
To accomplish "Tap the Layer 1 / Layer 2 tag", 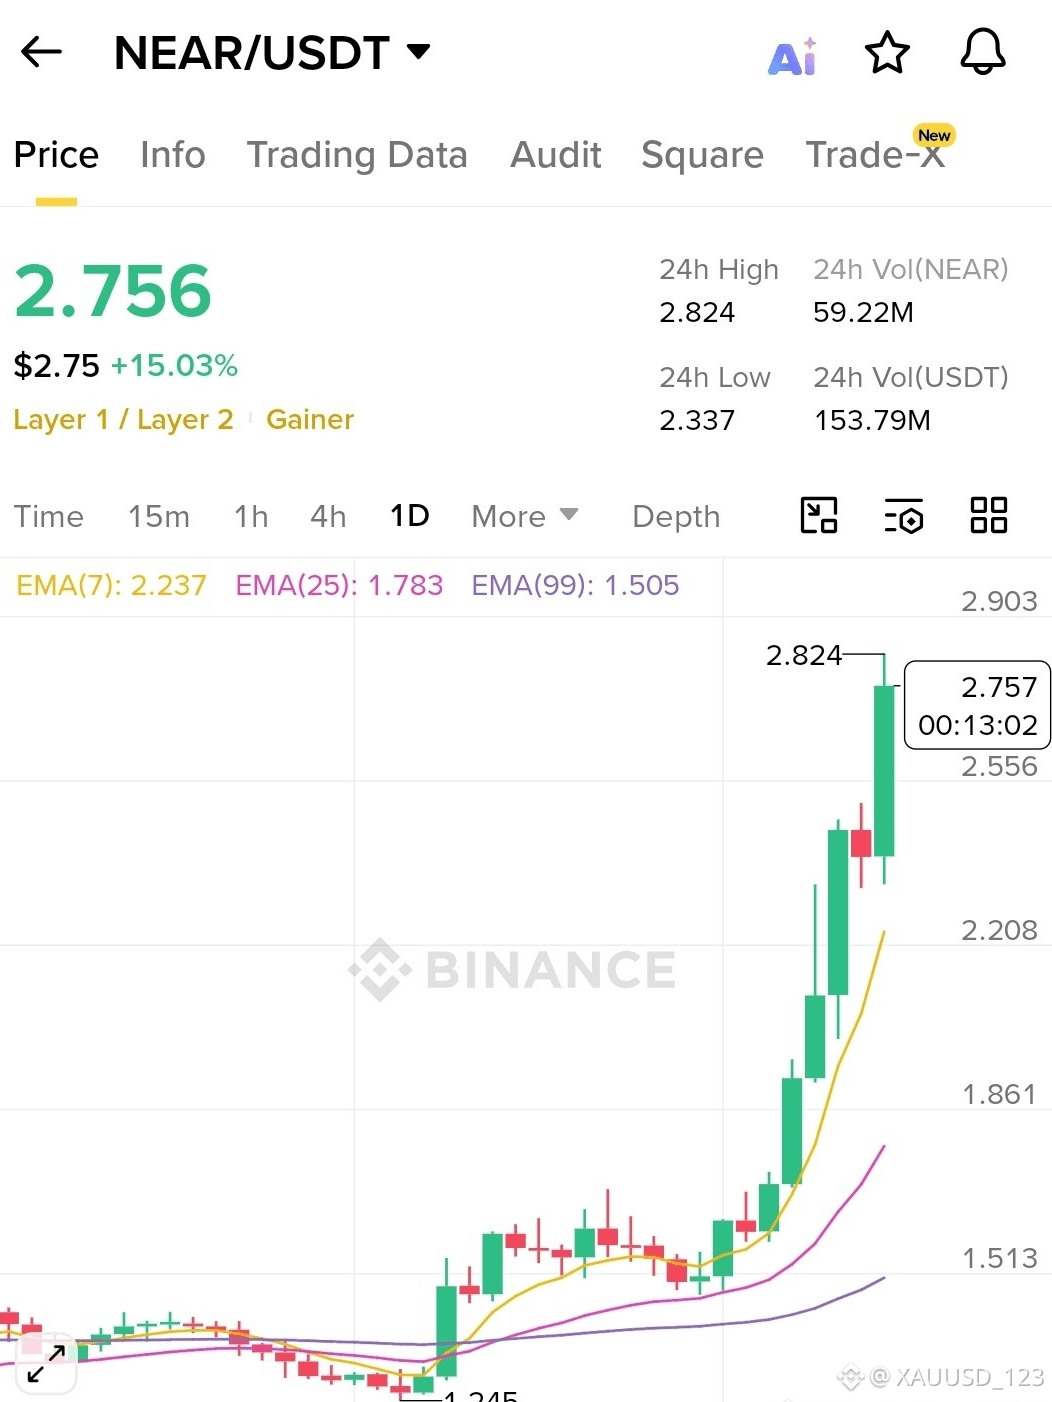I will click(x=123, y=419).
